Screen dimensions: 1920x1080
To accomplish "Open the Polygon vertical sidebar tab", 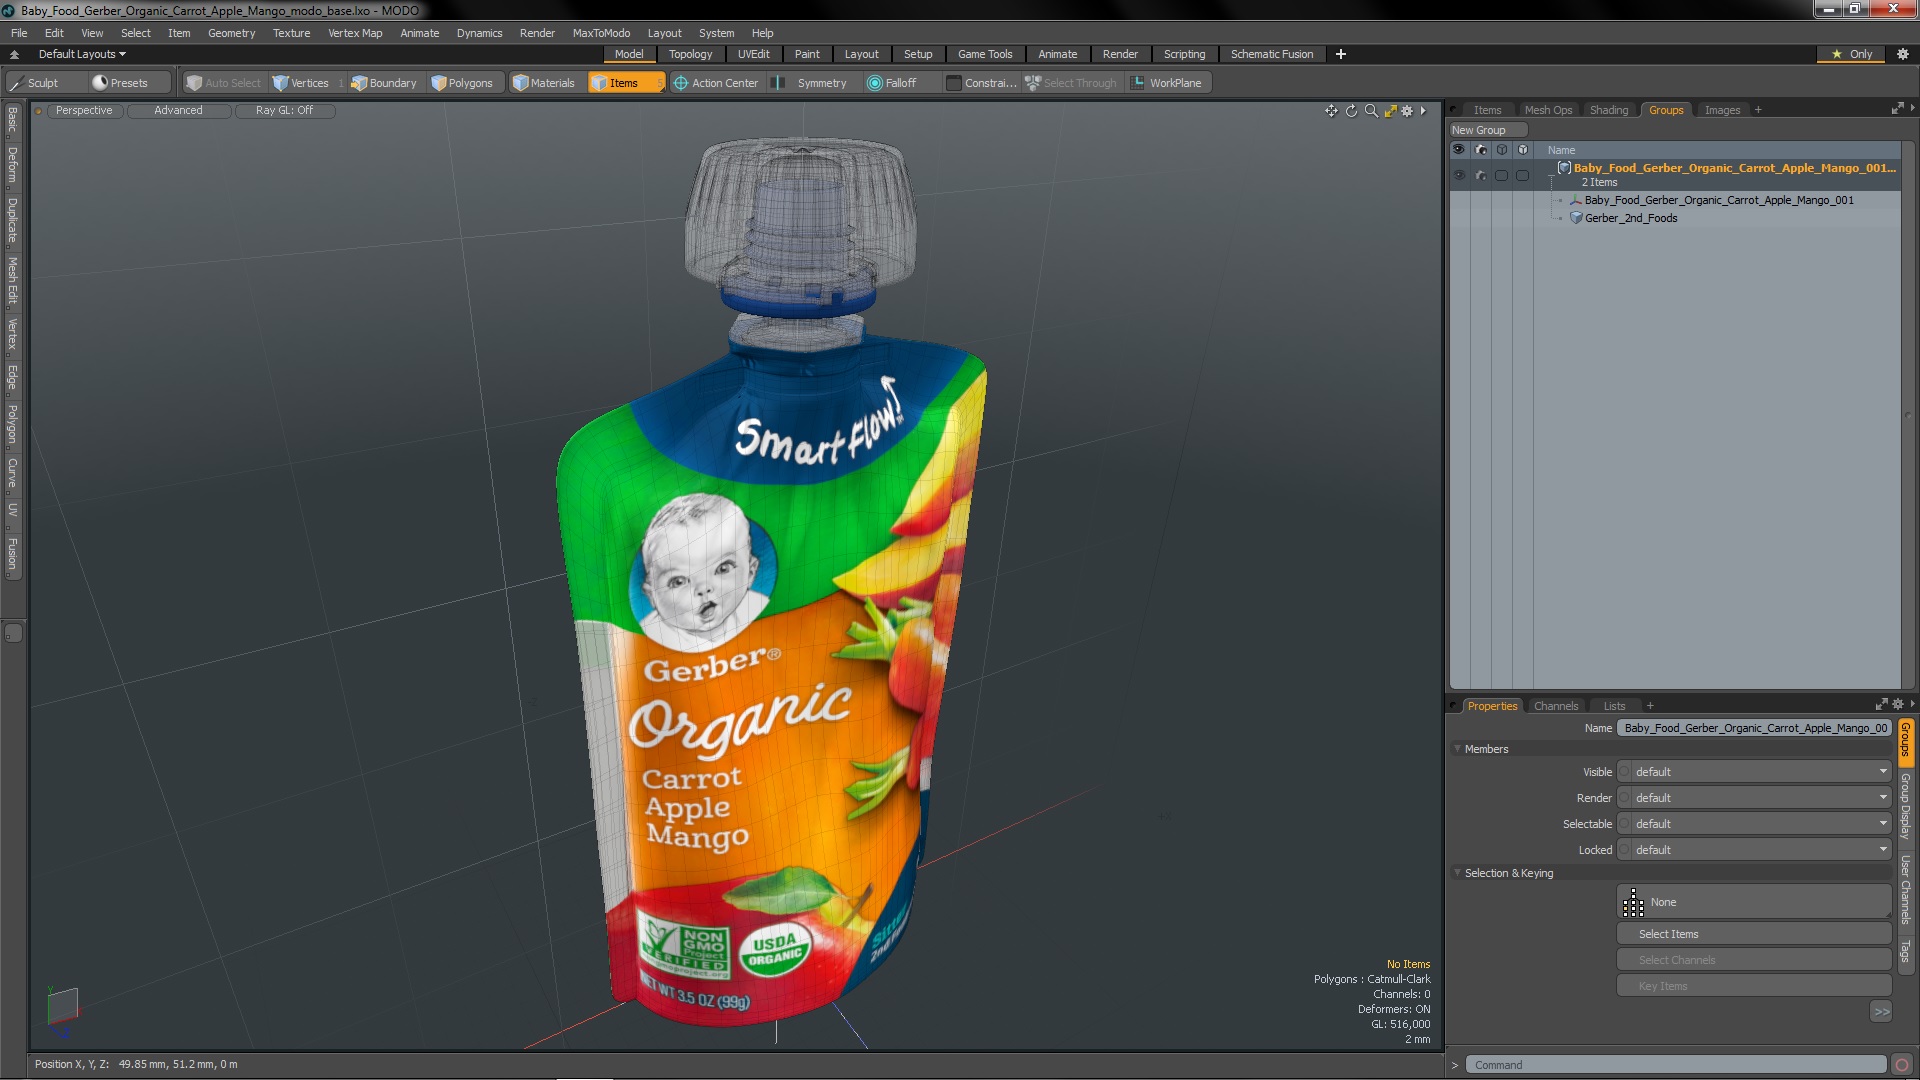I will click(12, 425).
